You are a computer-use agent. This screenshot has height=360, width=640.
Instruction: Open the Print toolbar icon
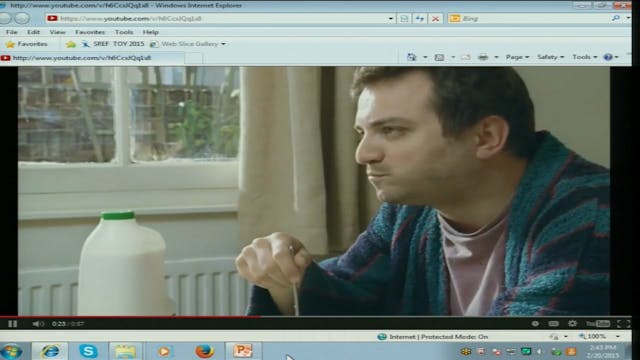coord(483,57)
